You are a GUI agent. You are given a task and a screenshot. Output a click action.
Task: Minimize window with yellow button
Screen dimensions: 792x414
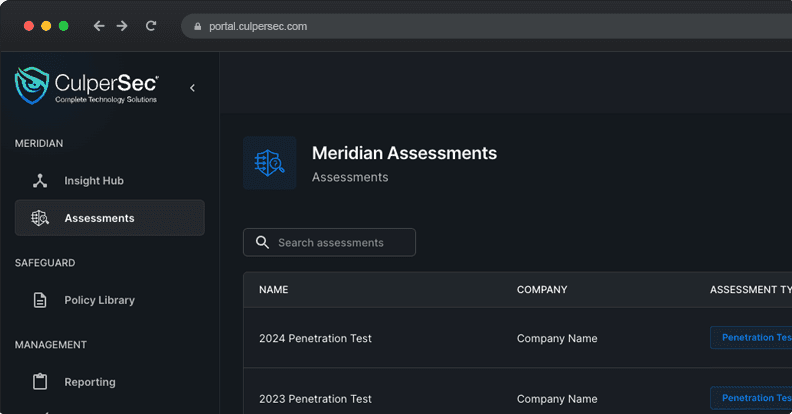pos(46,26)
